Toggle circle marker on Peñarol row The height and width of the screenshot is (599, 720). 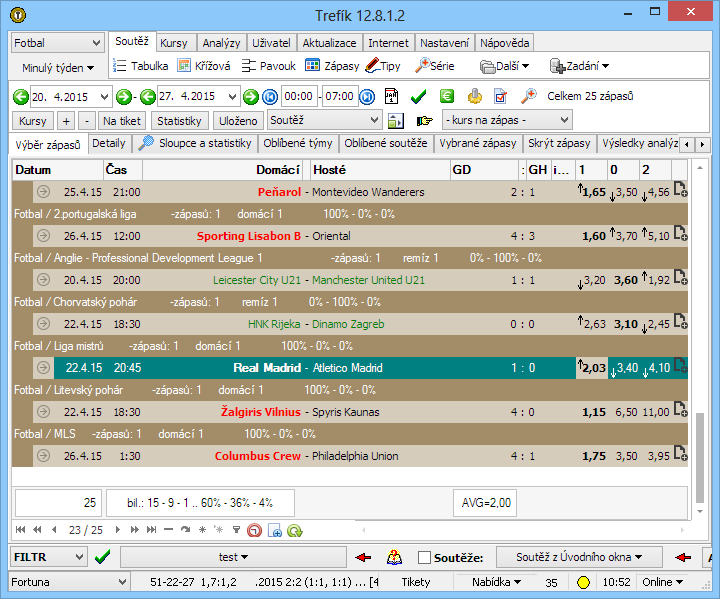coord(43,192)
